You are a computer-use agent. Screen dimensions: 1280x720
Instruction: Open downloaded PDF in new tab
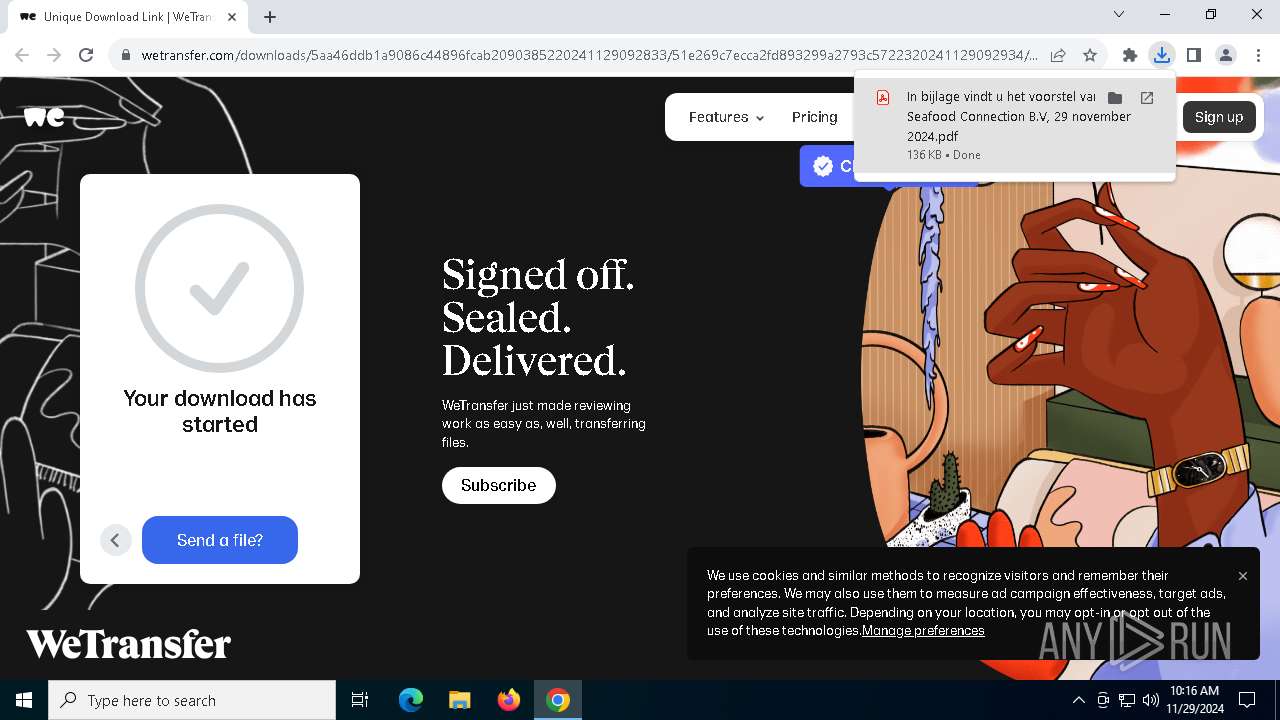point(1147,98)
